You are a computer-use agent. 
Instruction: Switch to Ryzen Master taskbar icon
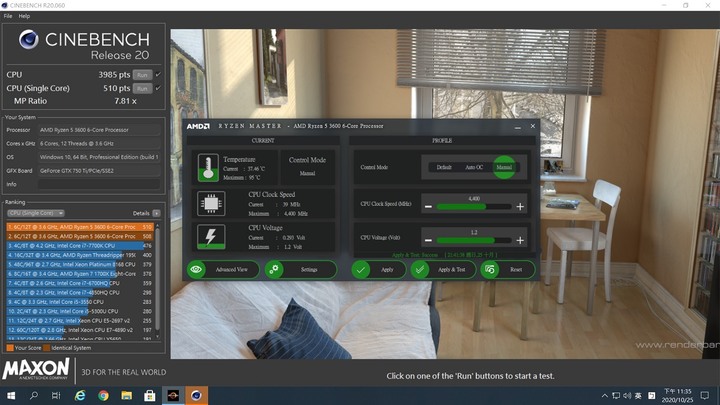[173, 395]
